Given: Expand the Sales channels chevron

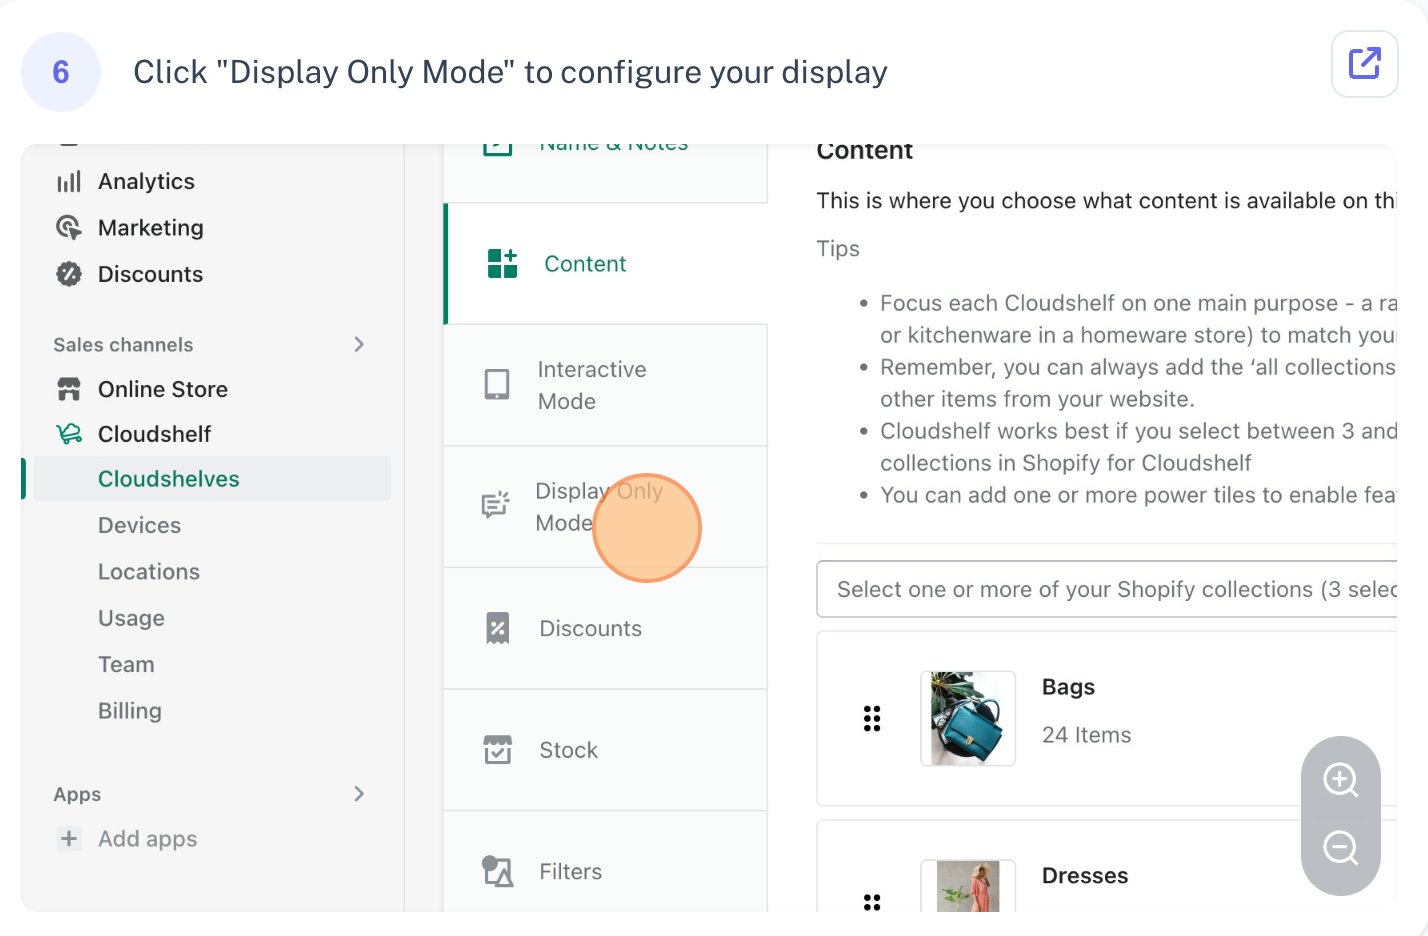Looking at the screenshot, I should [x=359, y=344].
